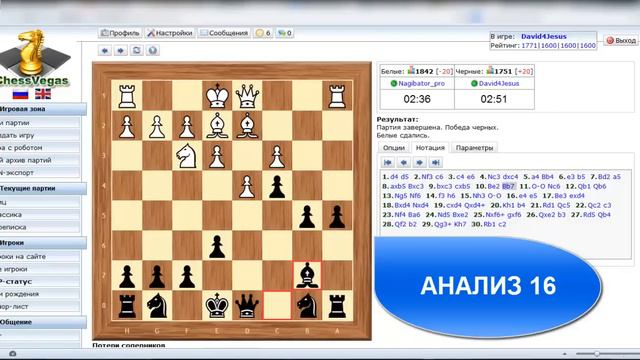Open the Профиль toolbar button

coord(120,33)
